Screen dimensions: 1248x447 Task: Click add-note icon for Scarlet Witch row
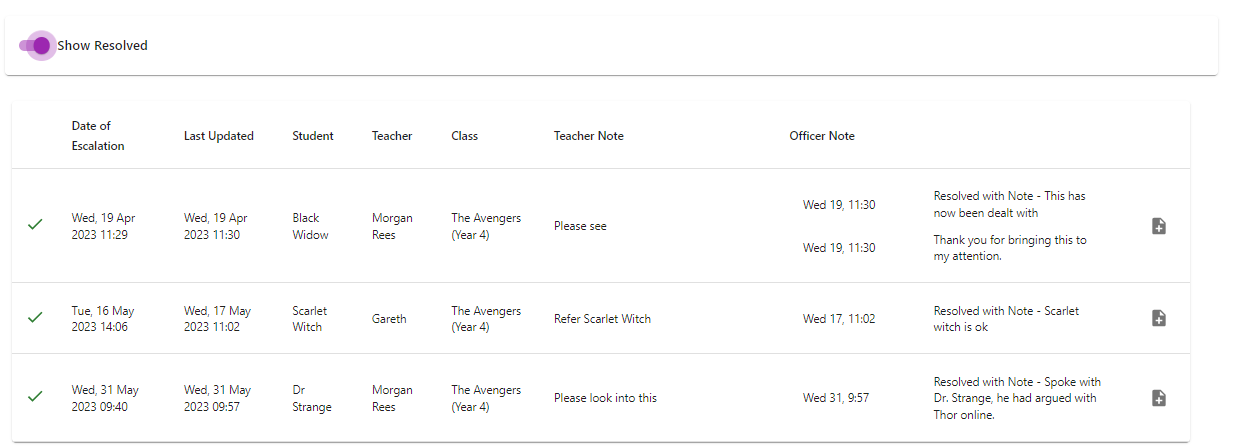pyautogui.click(x=1158, y=318)
